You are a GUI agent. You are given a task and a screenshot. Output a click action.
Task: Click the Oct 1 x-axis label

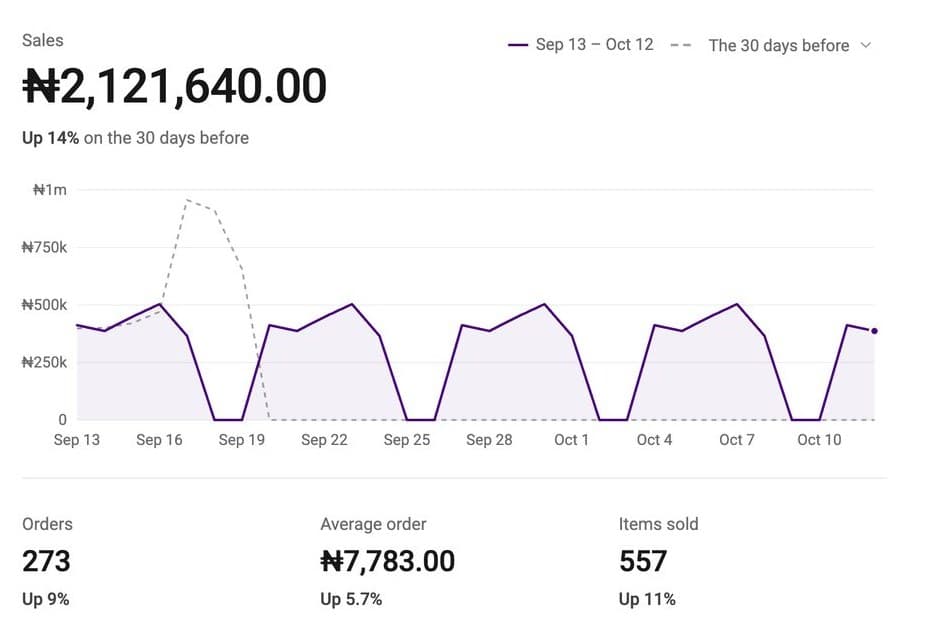tap(571, 440)
